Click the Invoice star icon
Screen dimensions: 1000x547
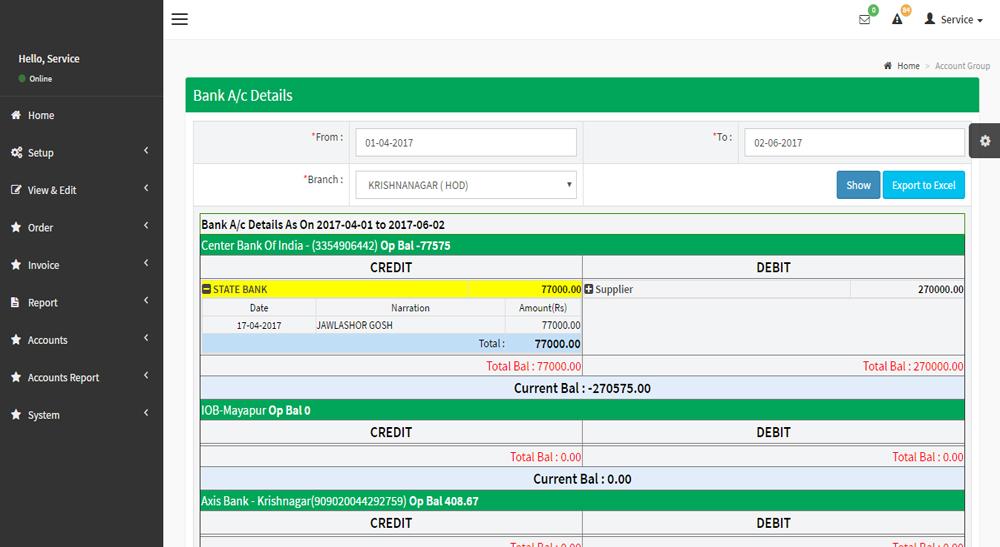(16, 265)
